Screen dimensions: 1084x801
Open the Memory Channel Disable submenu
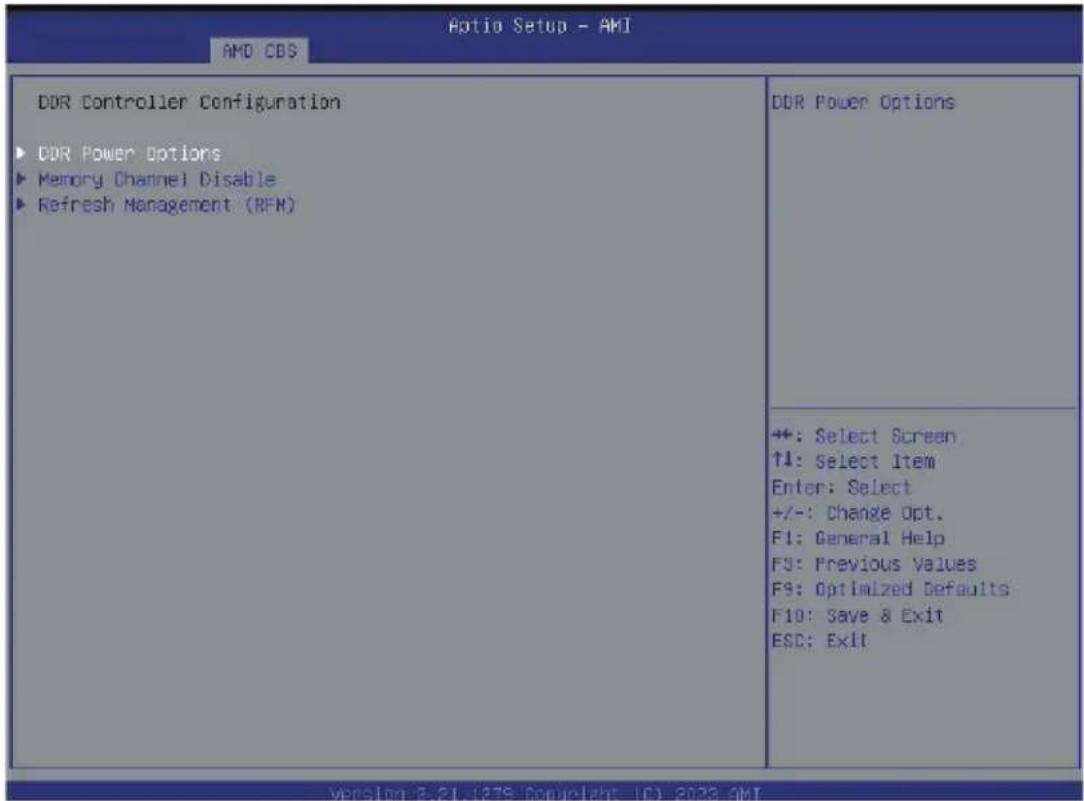(156, 180)
